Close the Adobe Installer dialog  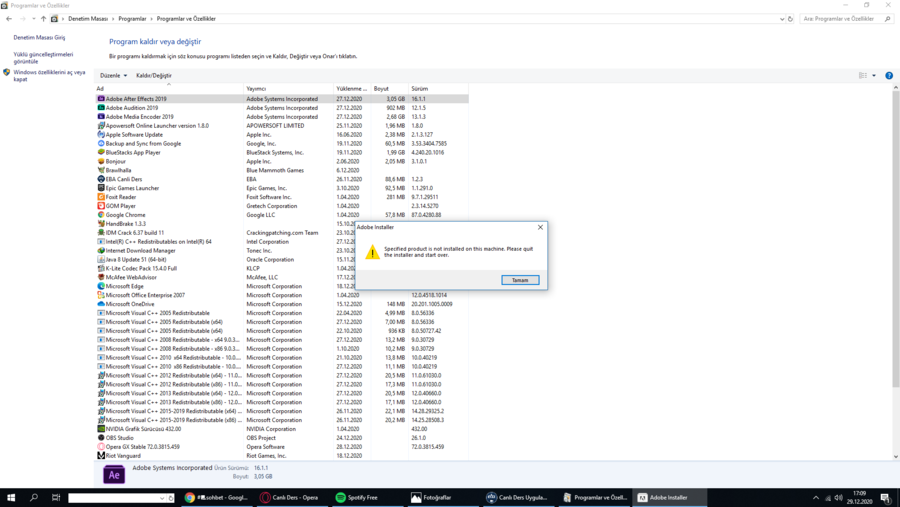(x=540, y=227)
